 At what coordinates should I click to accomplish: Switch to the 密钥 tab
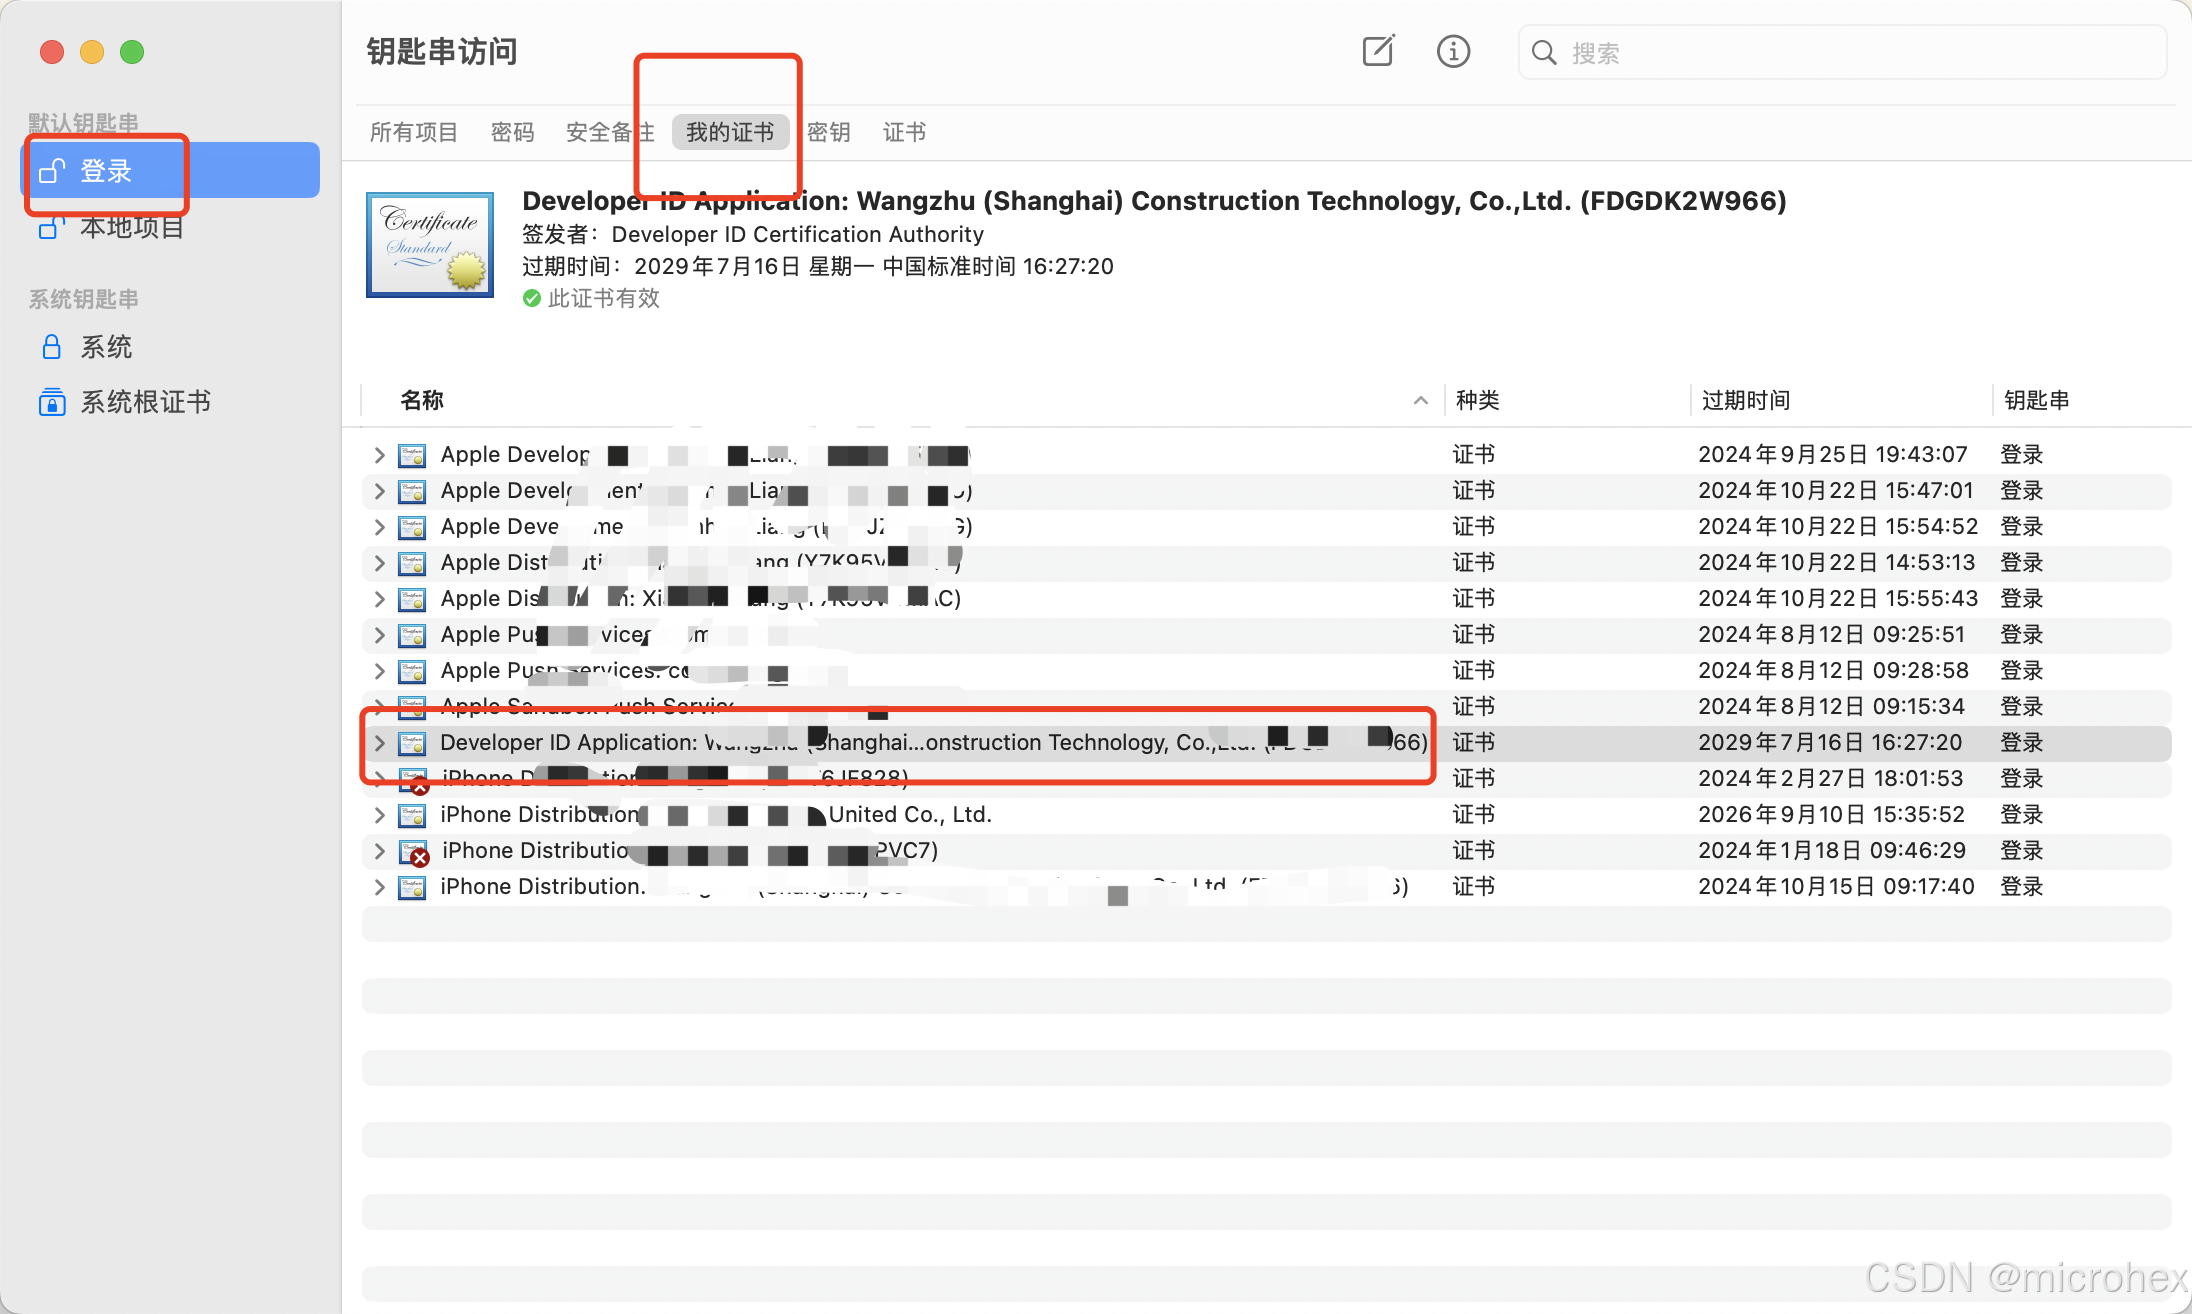(829, 132)
